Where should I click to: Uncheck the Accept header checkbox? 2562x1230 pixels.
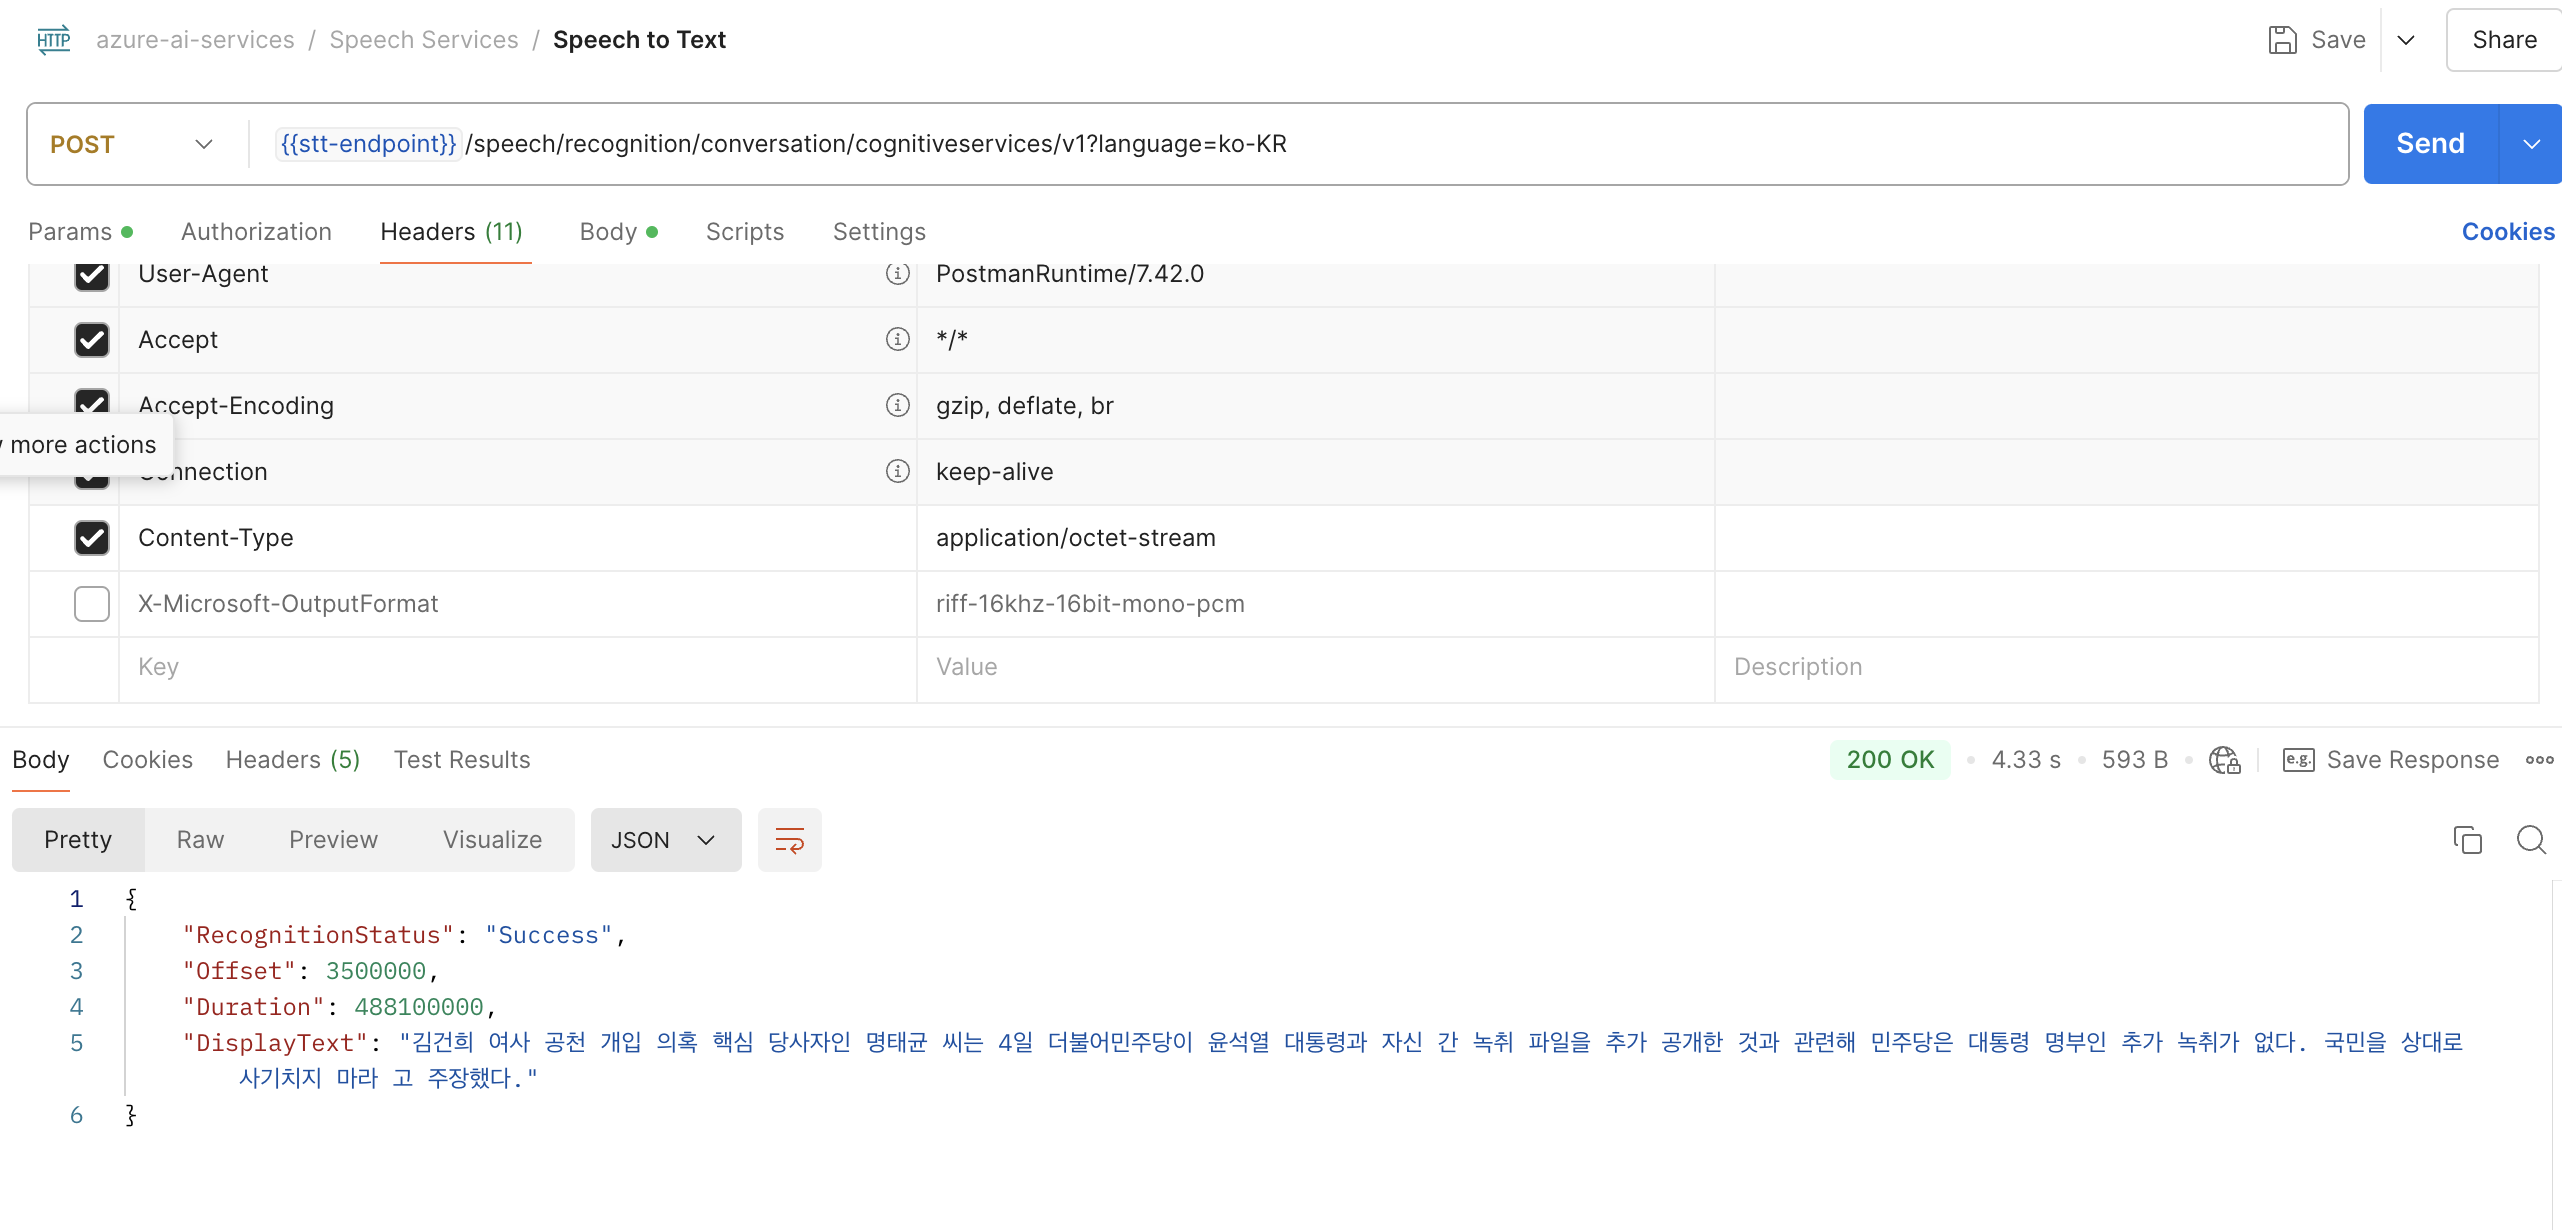[x=92, y=340]
